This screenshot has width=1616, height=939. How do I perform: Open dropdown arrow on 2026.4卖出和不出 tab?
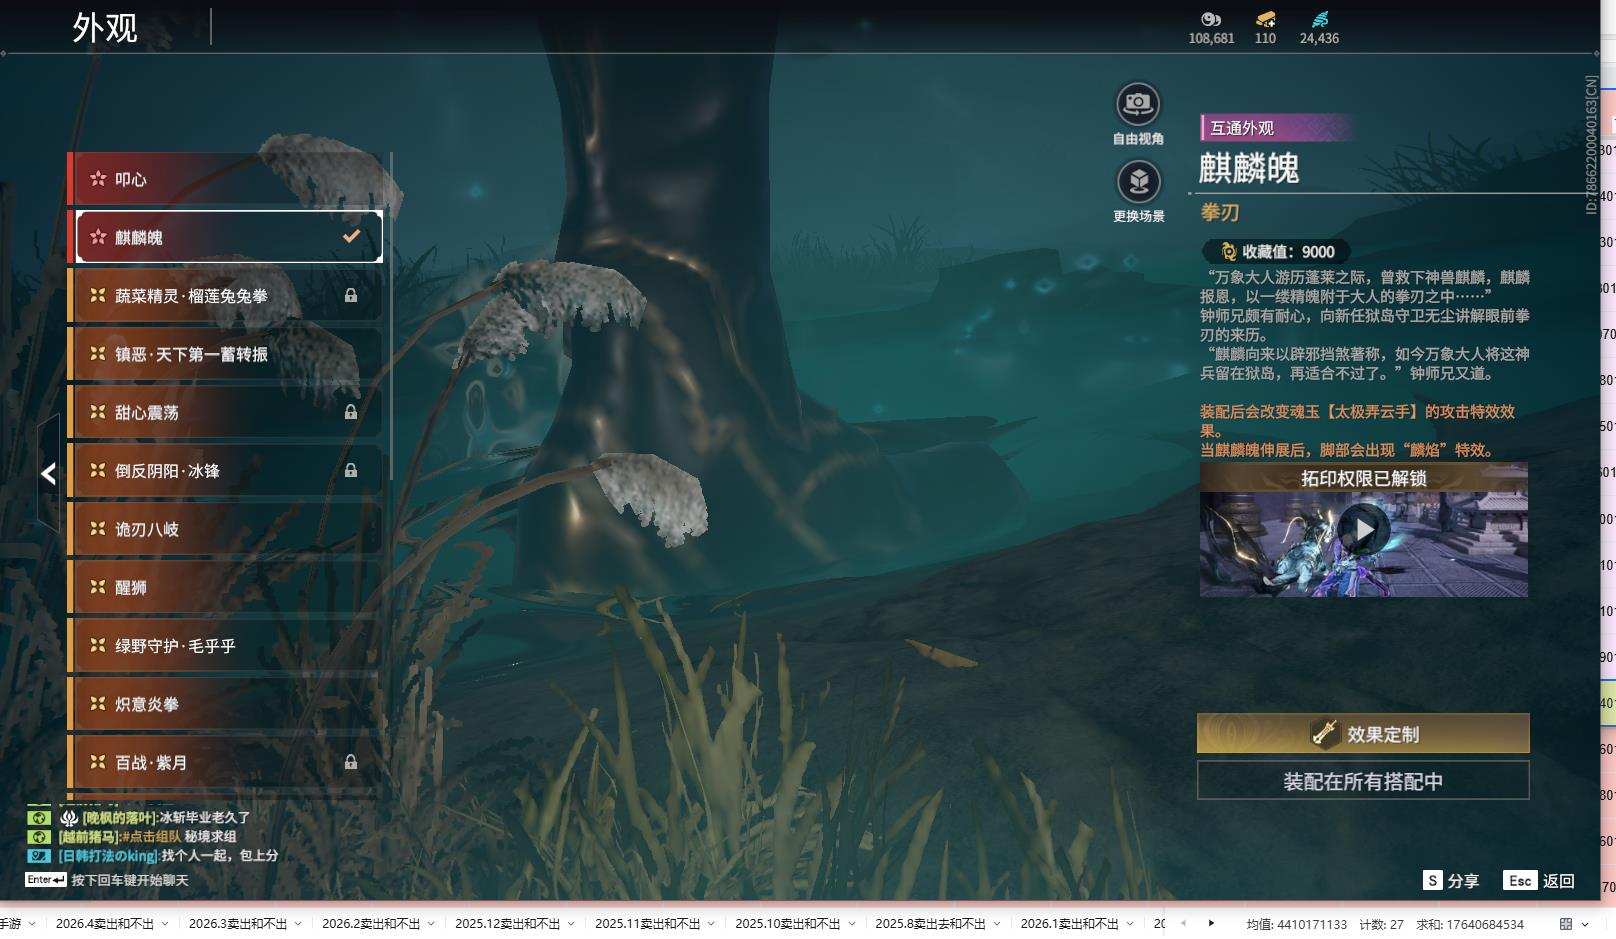click(x=165, y=924)
